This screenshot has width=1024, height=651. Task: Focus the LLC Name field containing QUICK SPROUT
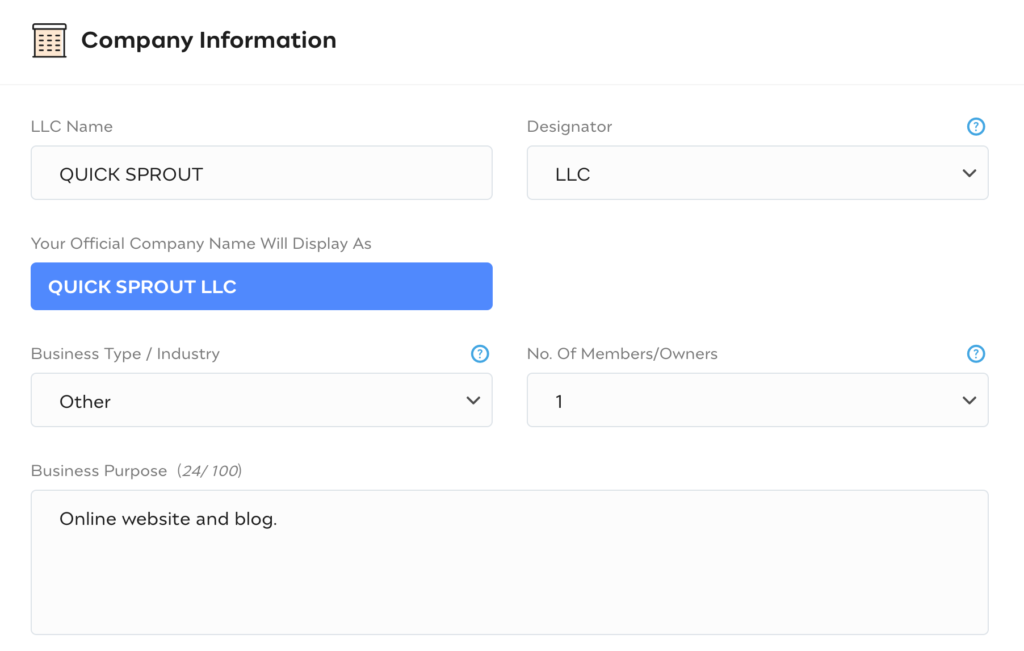tap(261, 173)
